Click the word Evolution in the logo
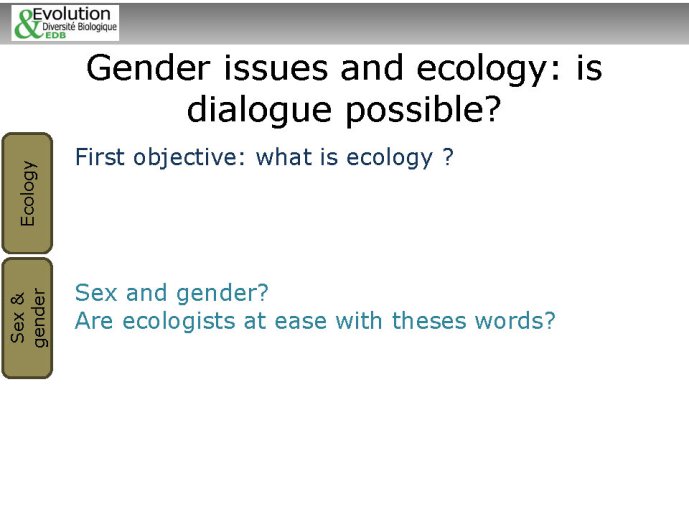Screen dimensions: 689x517 coord(71,14)
